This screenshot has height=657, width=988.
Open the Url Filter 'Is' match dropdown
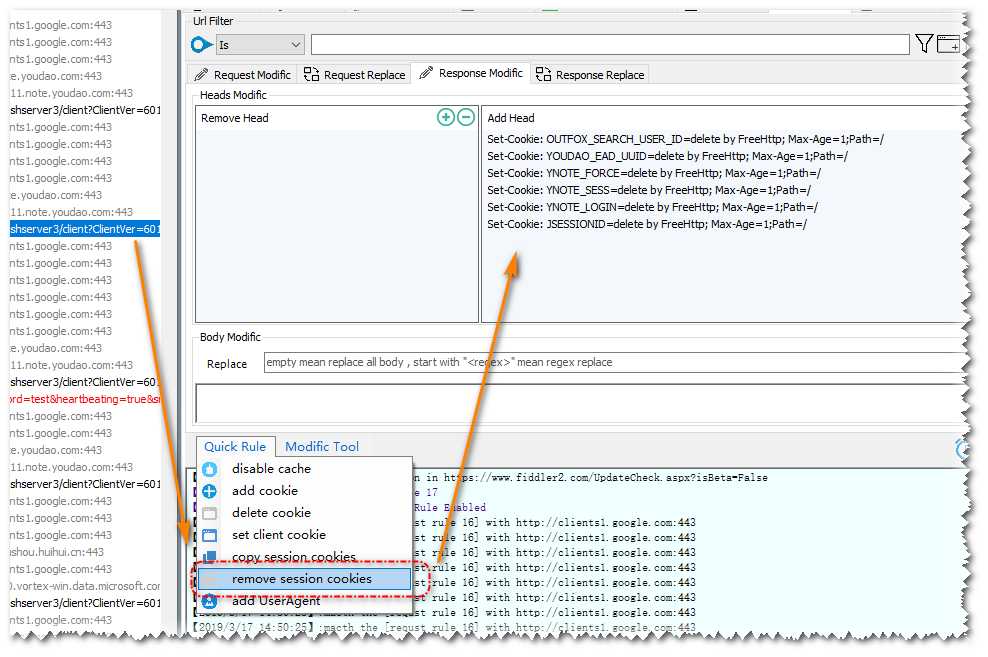tap(260, 45)
